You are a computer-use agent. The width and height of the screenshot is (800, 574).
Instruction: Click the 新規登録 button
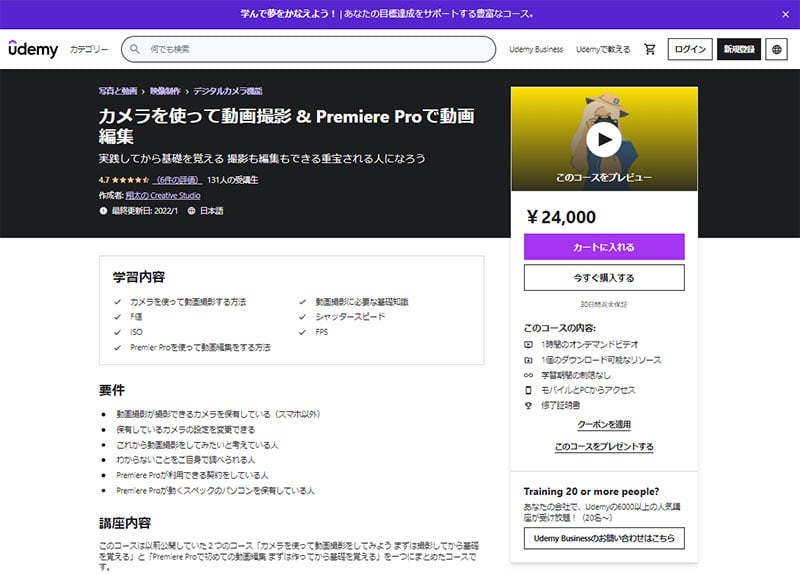pos(739,49)
